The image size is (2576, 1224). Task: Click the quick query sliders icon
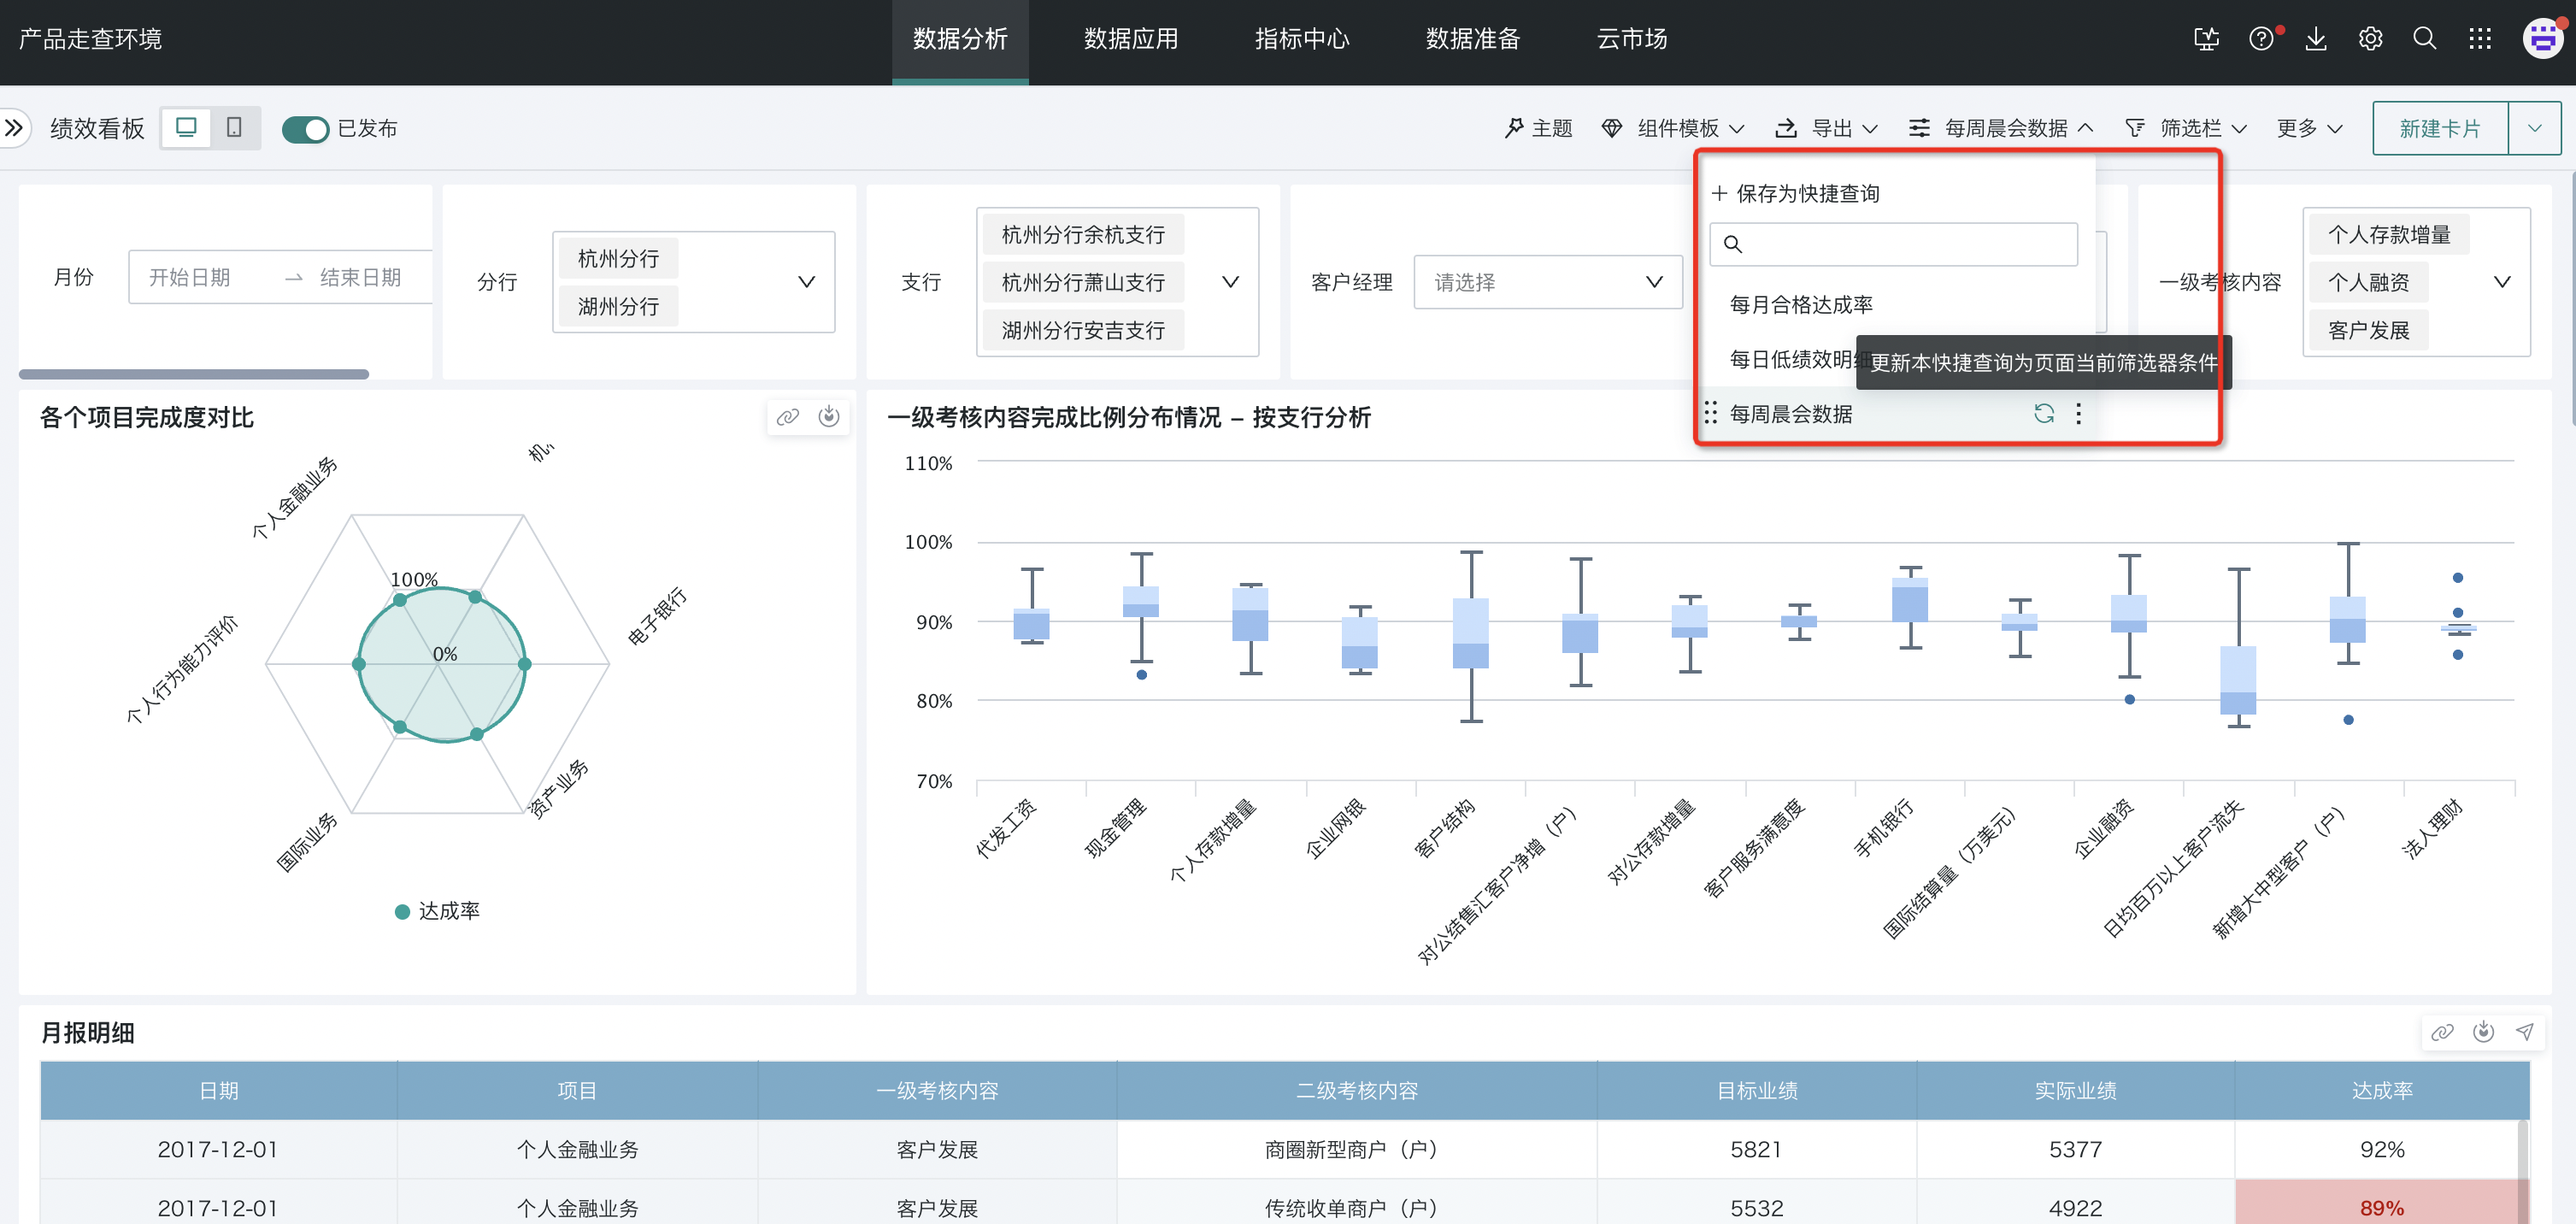(1919, 128)
